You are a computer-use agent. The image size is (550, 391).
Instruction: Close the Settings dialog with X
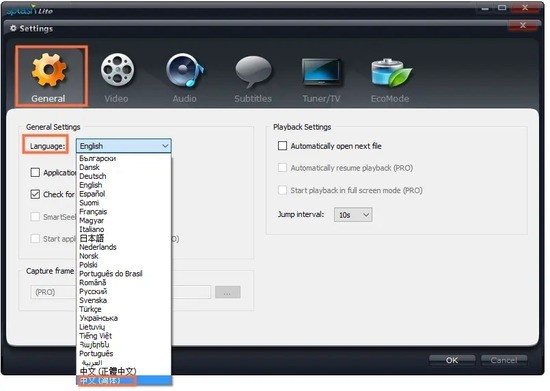pos(523,26)
